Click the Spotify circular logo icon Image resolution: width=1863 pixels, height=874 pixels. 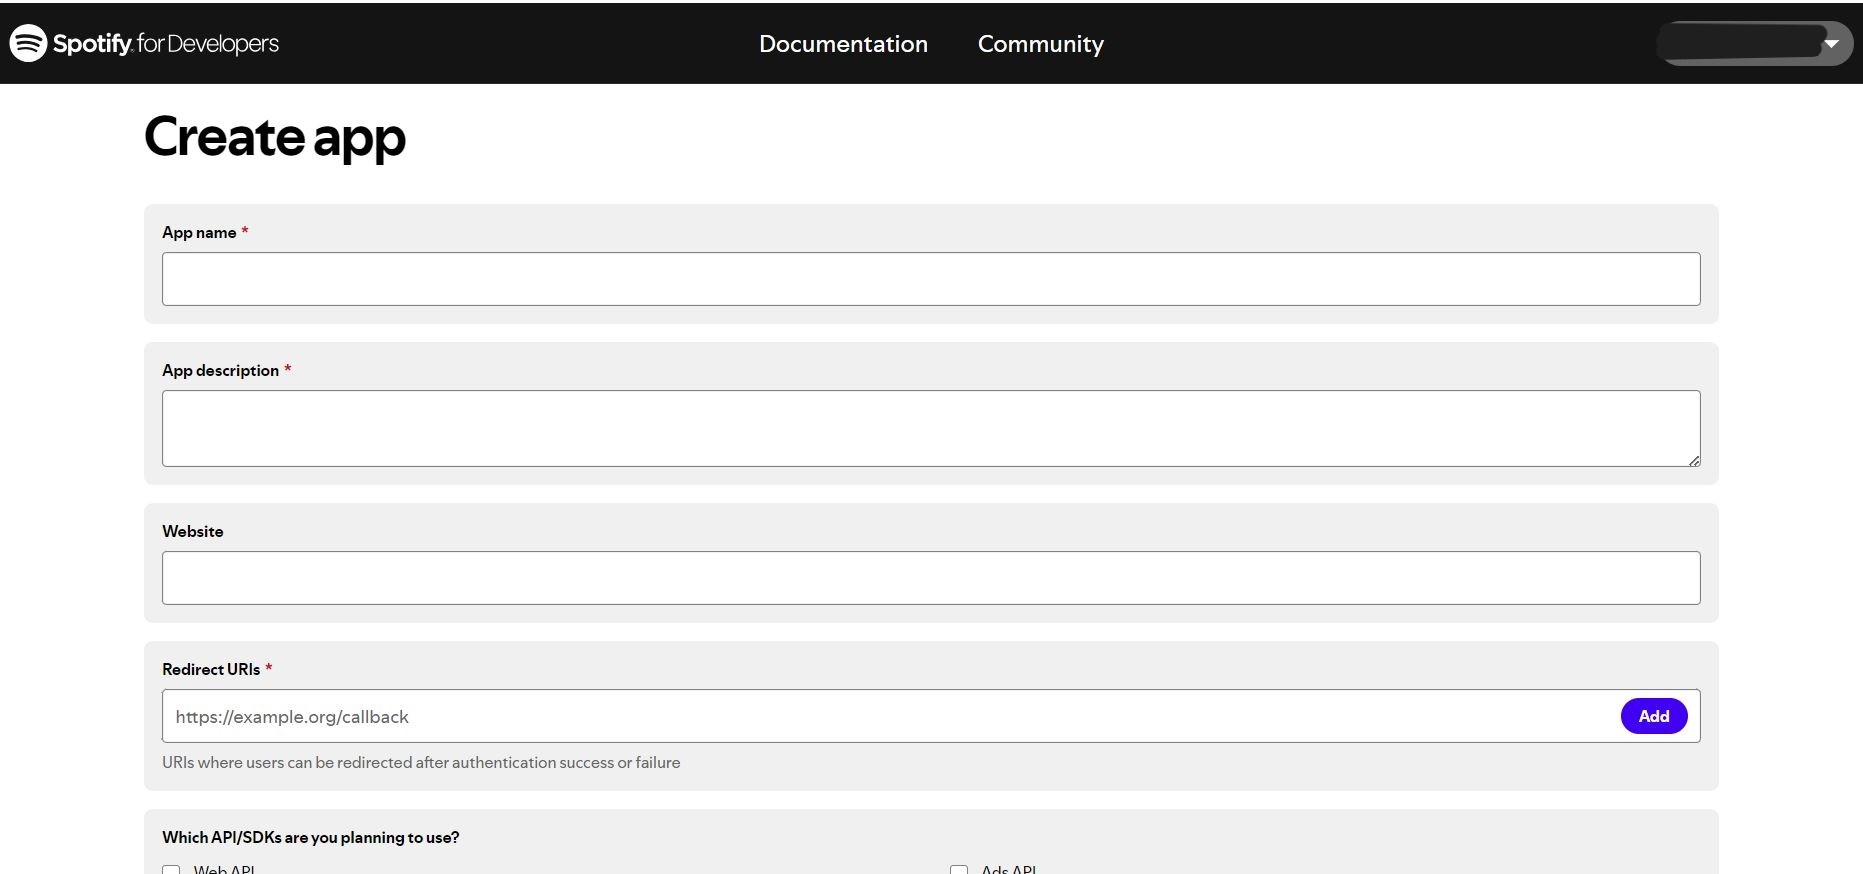click(28, 43)
